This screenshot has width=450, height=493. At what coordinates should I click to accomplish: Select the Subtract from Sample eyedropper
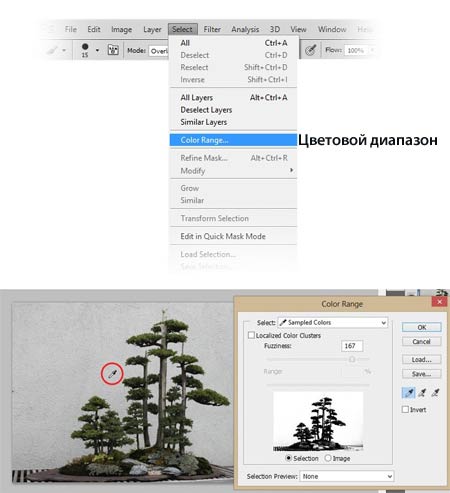435,393
